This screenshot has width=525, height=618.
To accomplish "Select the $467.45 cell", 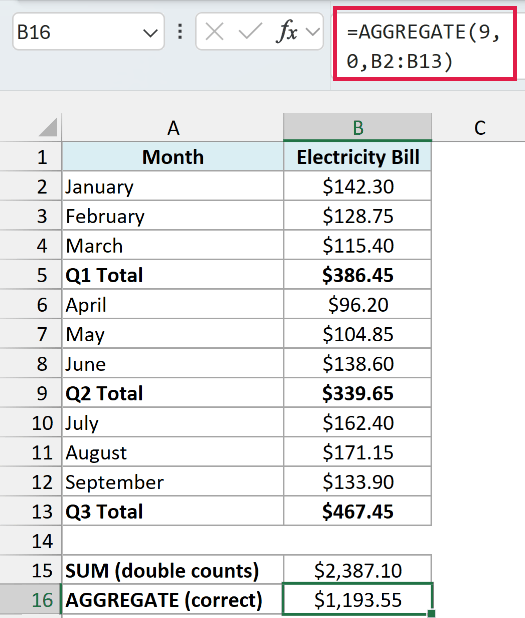I will tap(357, 511).
